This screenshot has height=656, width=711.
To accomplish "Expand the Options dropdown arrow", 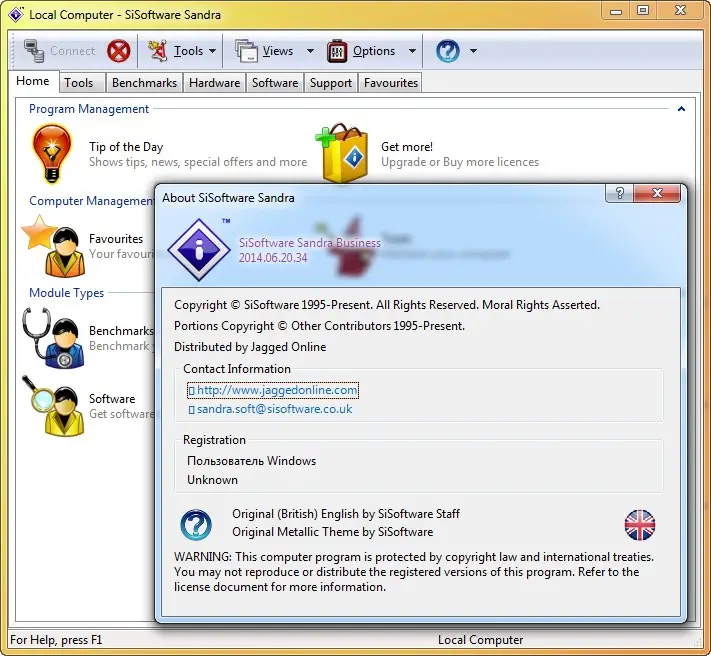I will 412,51.
